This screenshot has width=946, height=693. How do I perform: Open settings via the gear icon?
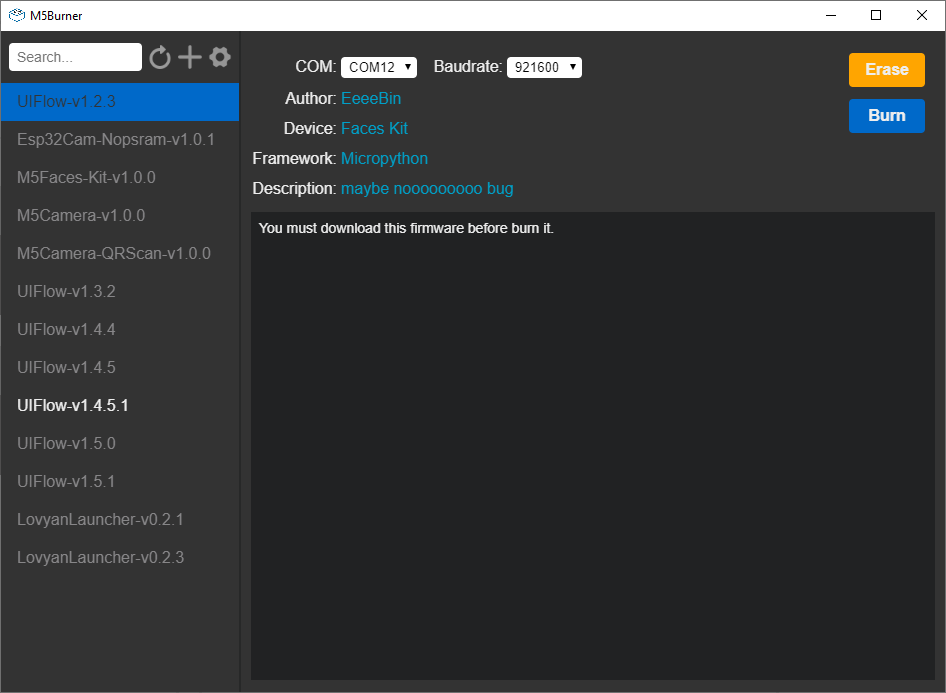220,57
